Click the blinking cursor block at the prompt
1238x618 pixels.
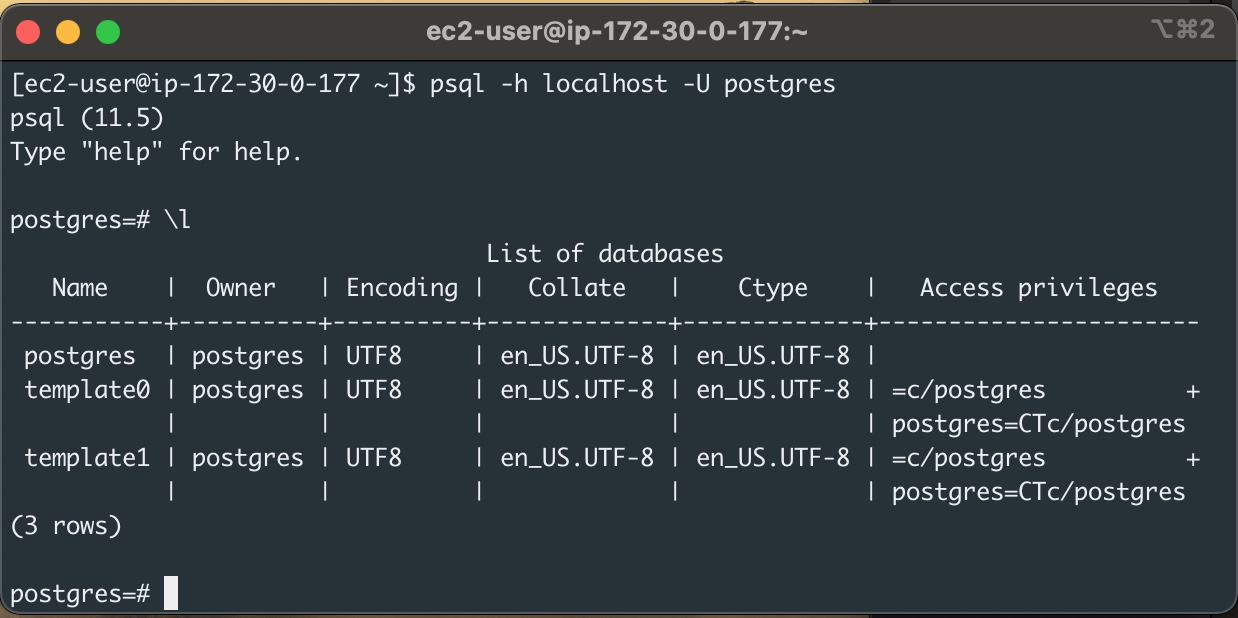coord(172,592)
